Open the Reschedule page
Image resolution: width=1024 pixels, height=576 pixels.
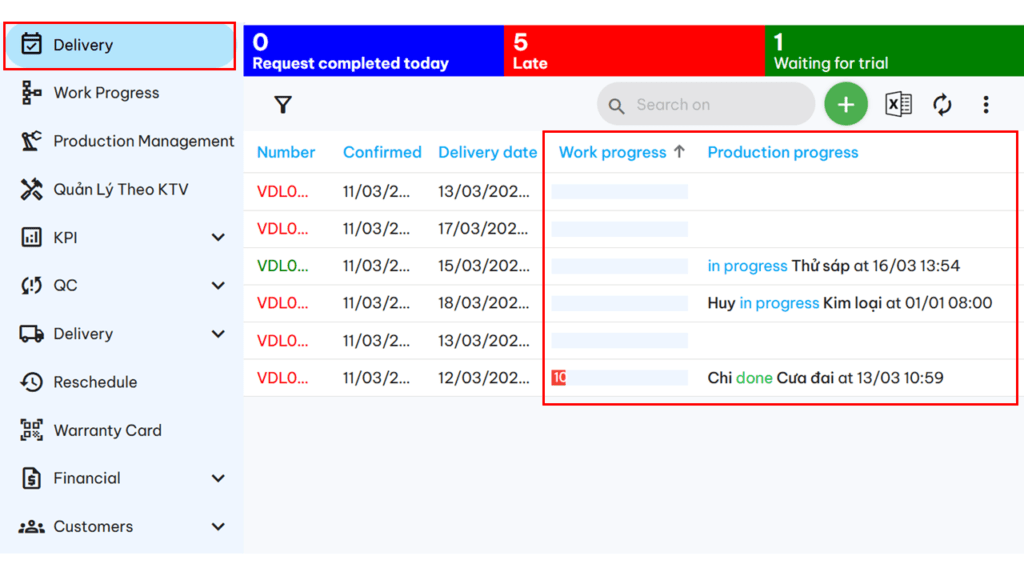[x=95, y=382]
